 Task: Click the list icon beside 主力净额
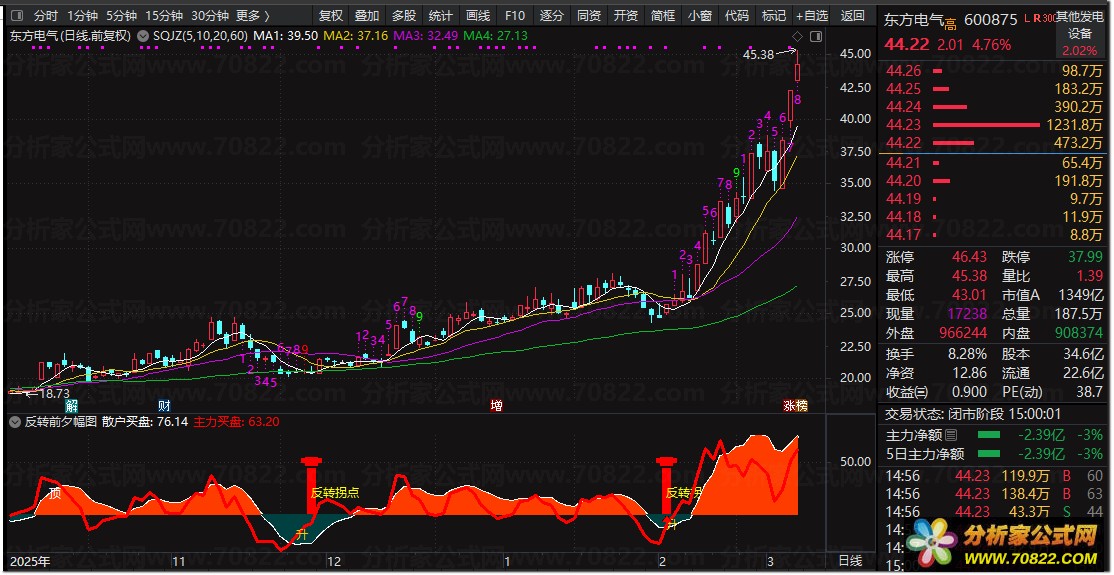click(x=951, y=435)
